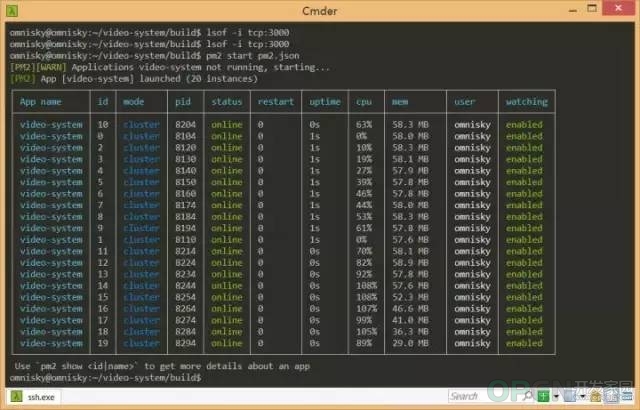Click pid value 8244
The height and width of the screenshot is (410, 640).
(x=185, y=286)
